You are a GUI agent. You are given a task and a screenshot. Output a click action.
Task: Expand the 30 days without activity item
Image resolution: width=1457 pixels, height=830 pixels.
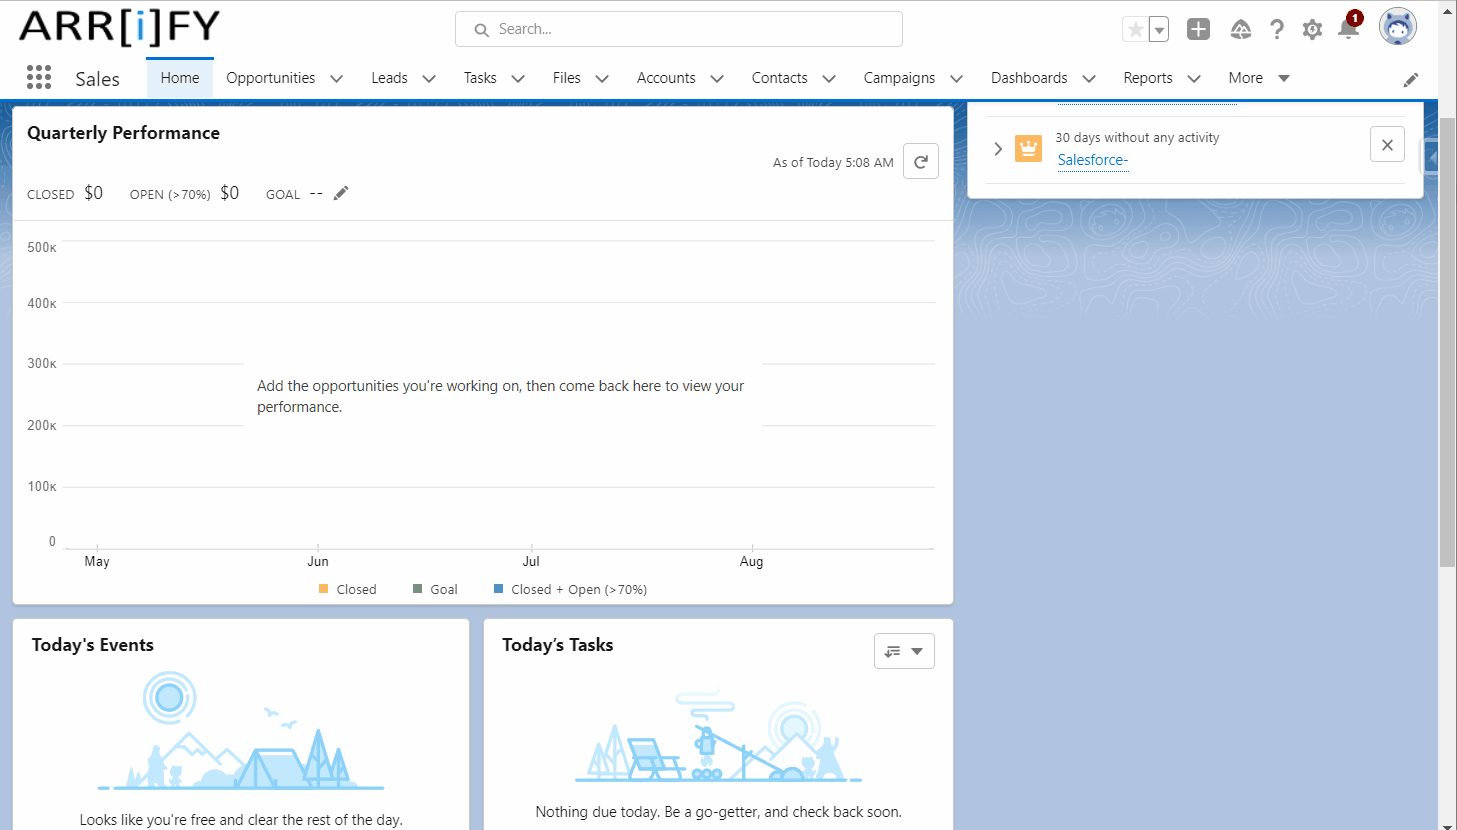[998, 149]
